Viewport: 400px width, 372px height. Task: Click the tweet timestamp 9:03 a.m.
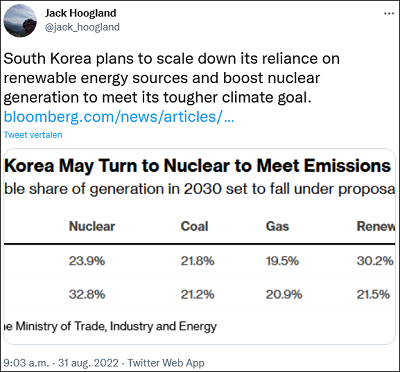tap(23, 362)
